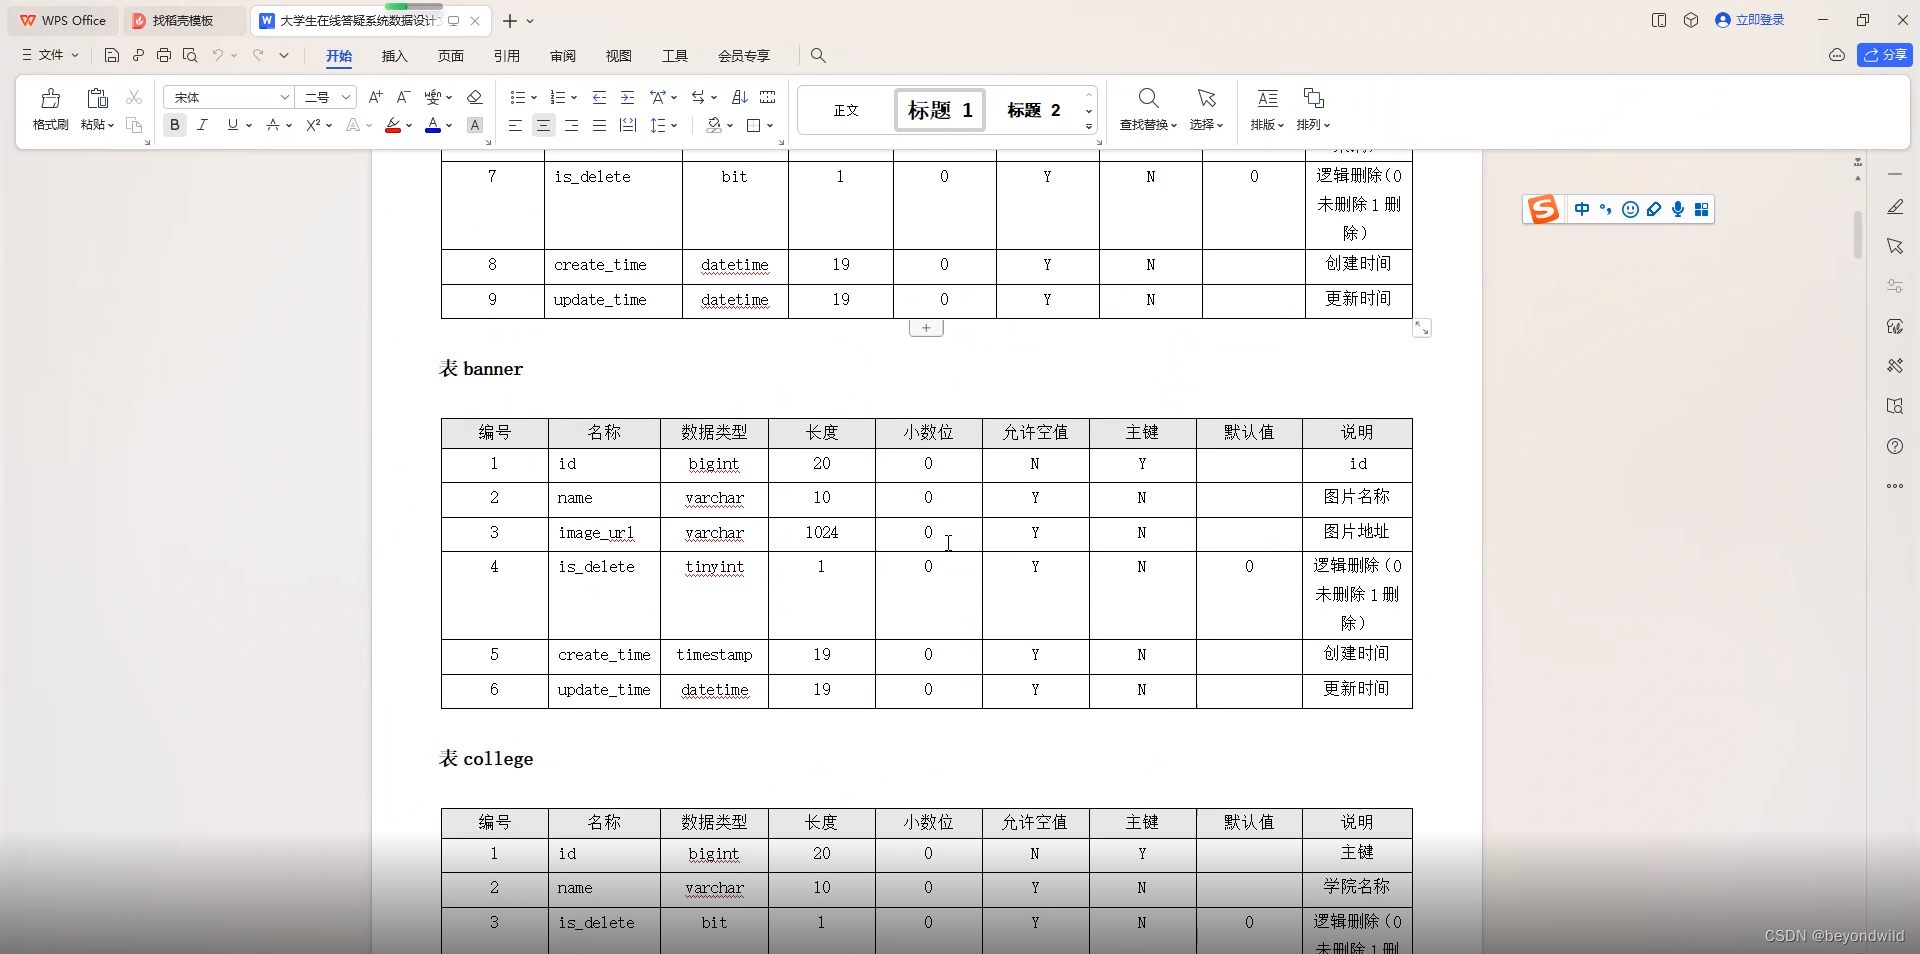This screenshot has width=1920, height=954.
Task: Click the clear formatting eraser icon
Action: (475, 97)
